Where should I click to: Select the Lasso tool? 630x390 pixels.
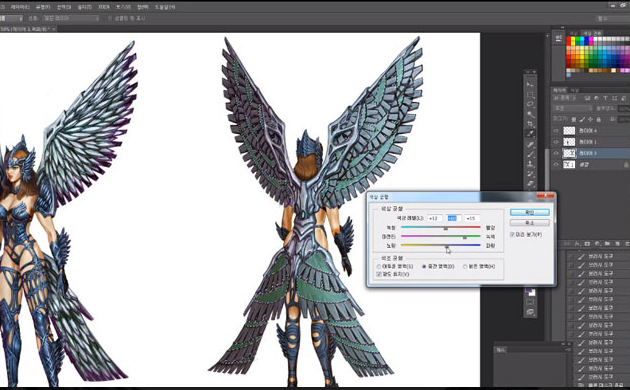coord(530,104)
